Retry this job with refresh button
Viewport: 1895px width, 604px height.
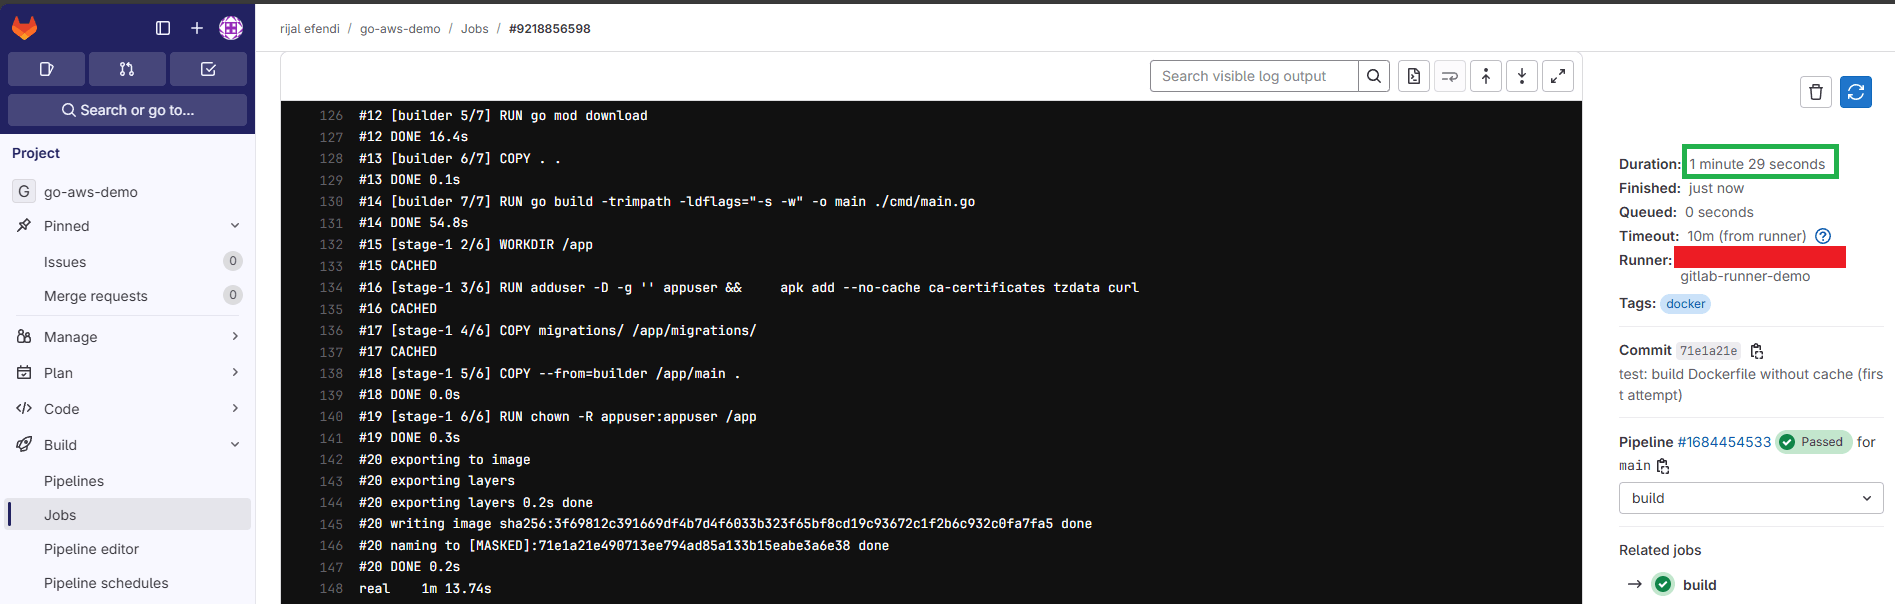pos(1856,92)
